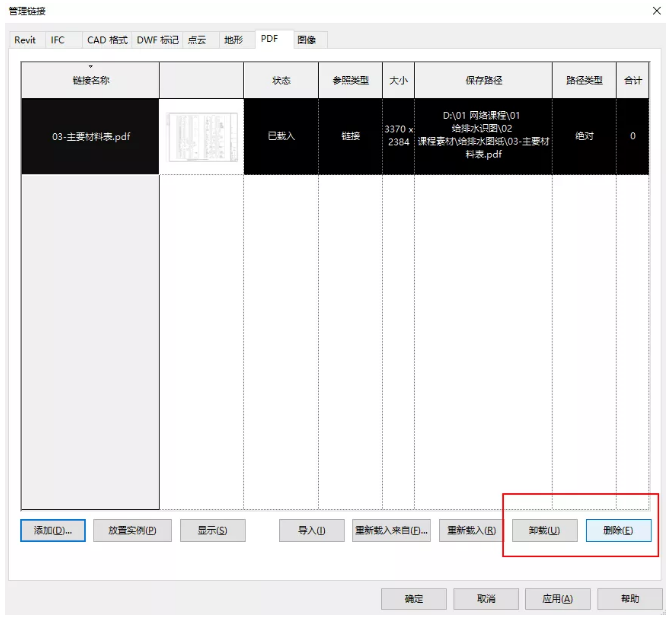Click the 参照类型 column header
This screenshot has height=620, width=669.
point(350,80)
